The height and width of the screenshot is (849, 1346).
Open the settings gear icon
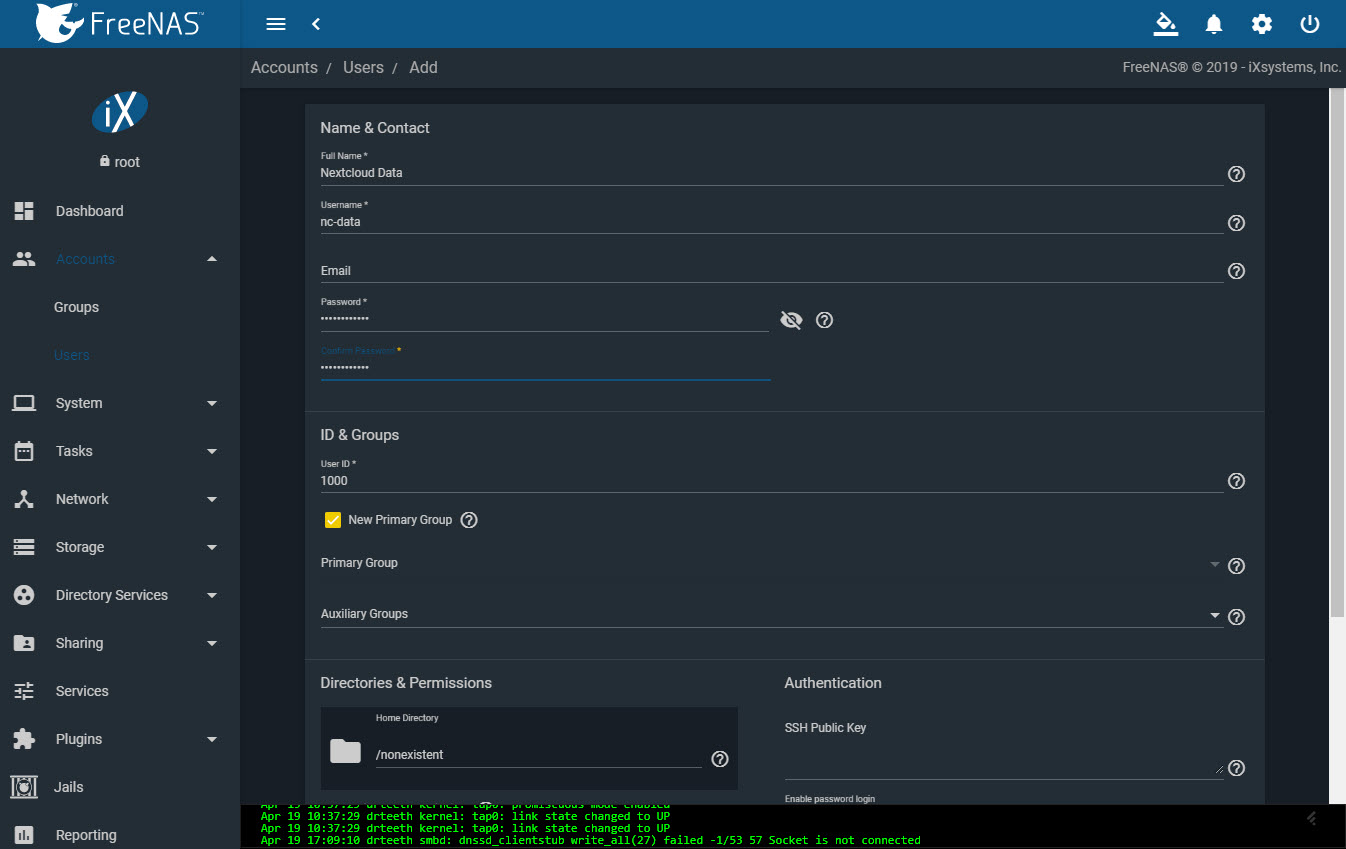click(1262, 24)
